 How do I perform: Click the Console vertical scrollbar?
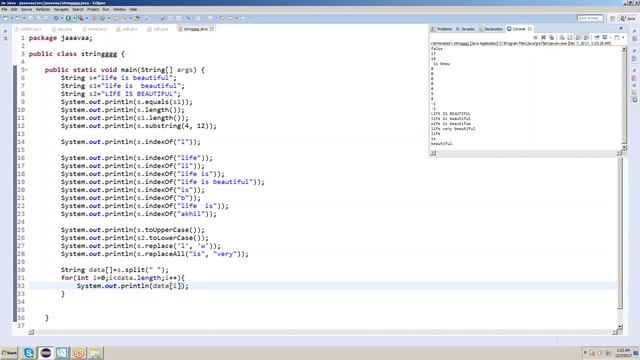coord(624,98)
